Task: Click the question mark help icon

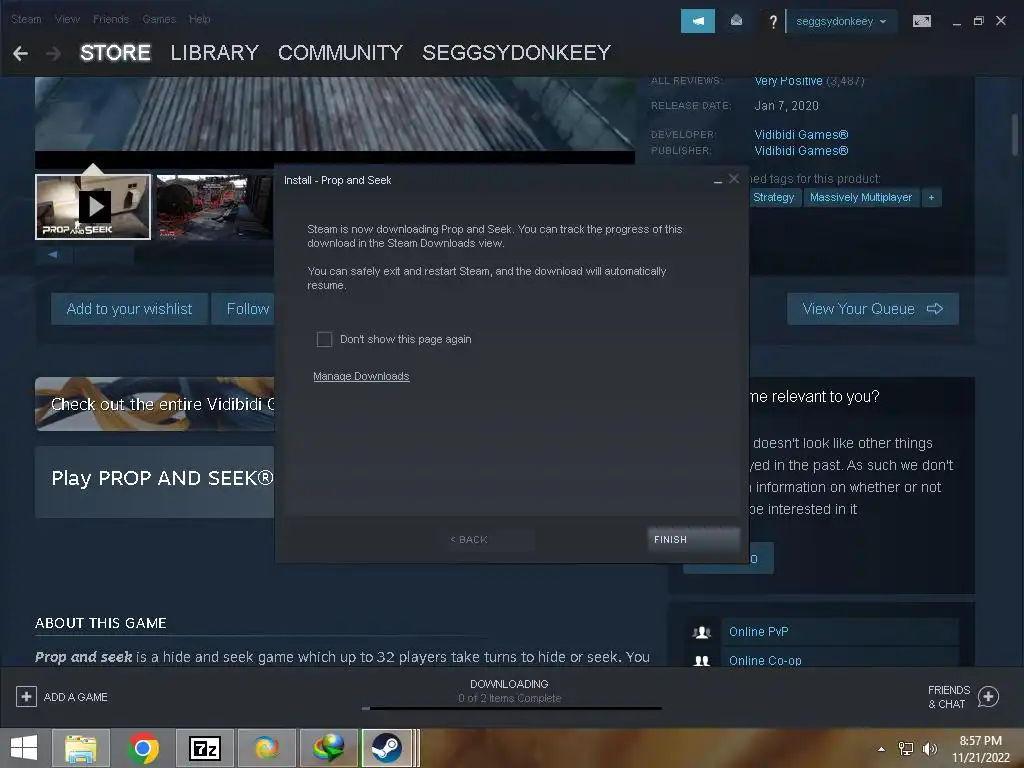Action: [773, 22]
